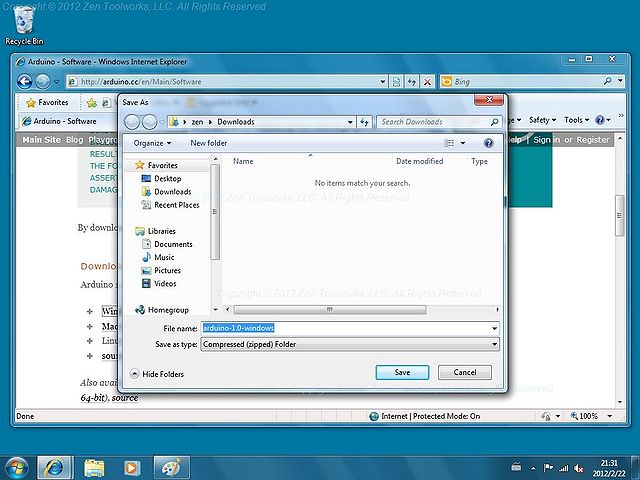
Task: Select Desktop in Favorites pane
Action: (x=167, y=178)
